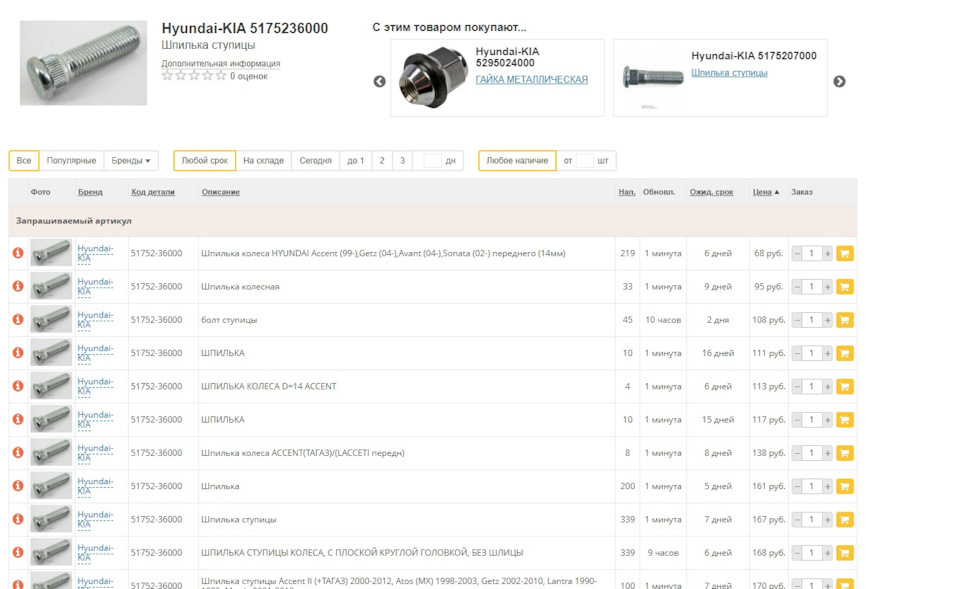The image size is (960, 589).
Task: Click the 0 оценок rating count
Action: [249, 76]
